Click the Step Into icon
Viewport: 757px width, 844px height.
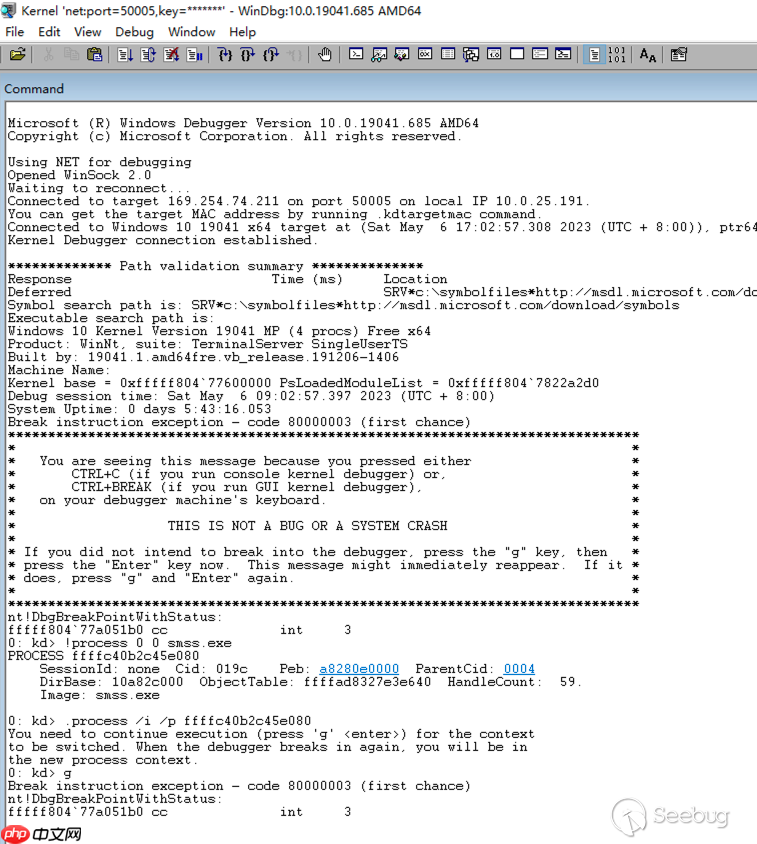[225, 54]
